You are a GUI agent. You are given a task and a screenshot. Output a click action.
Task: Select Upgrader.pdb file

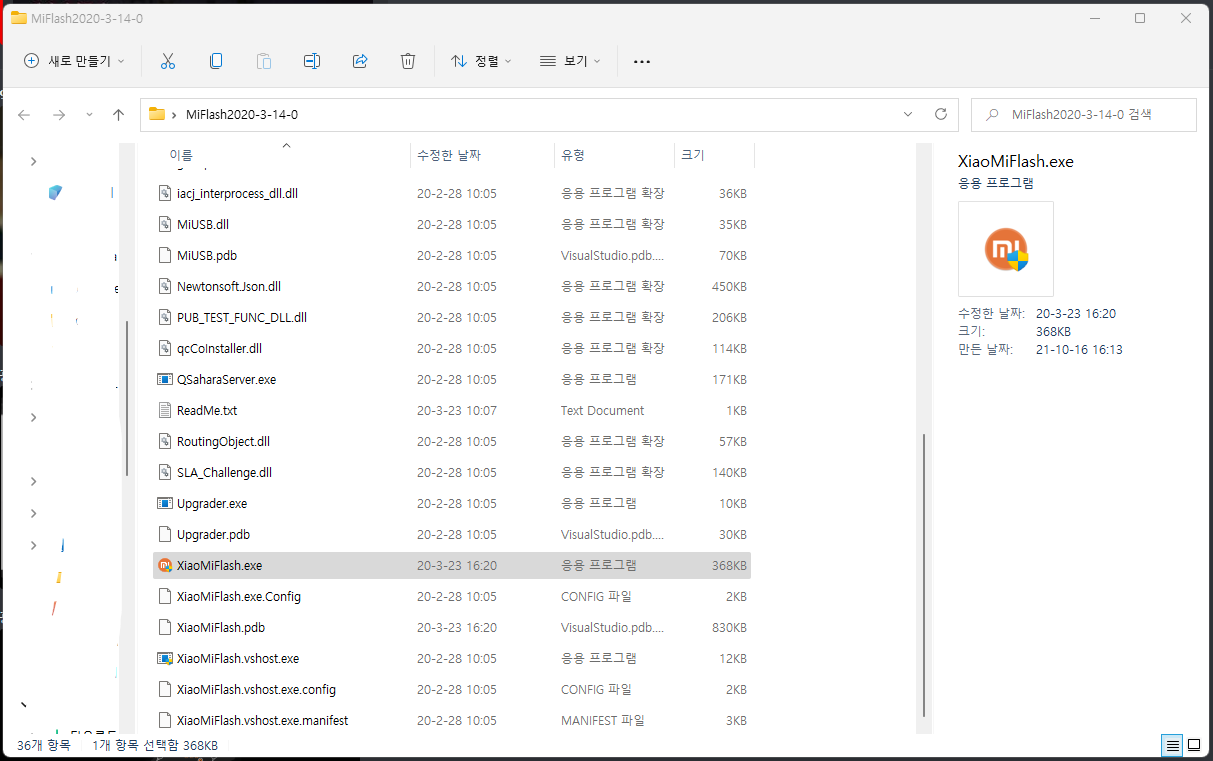(x=452, y=534)
